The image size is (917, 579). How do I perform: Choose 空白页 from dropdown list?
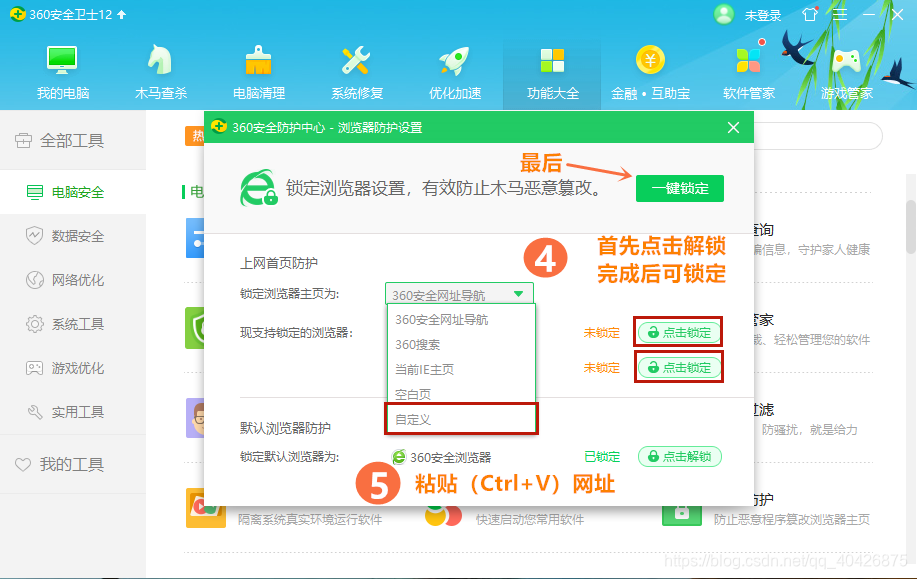tap(461, 395)
